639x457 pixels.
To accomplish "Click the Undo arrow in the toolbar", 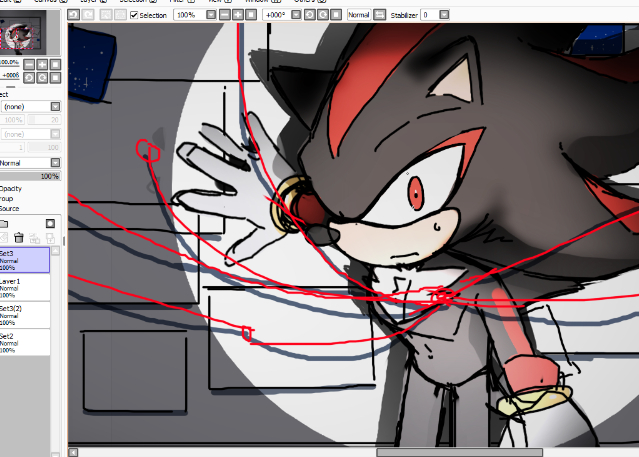I will 74,15.
